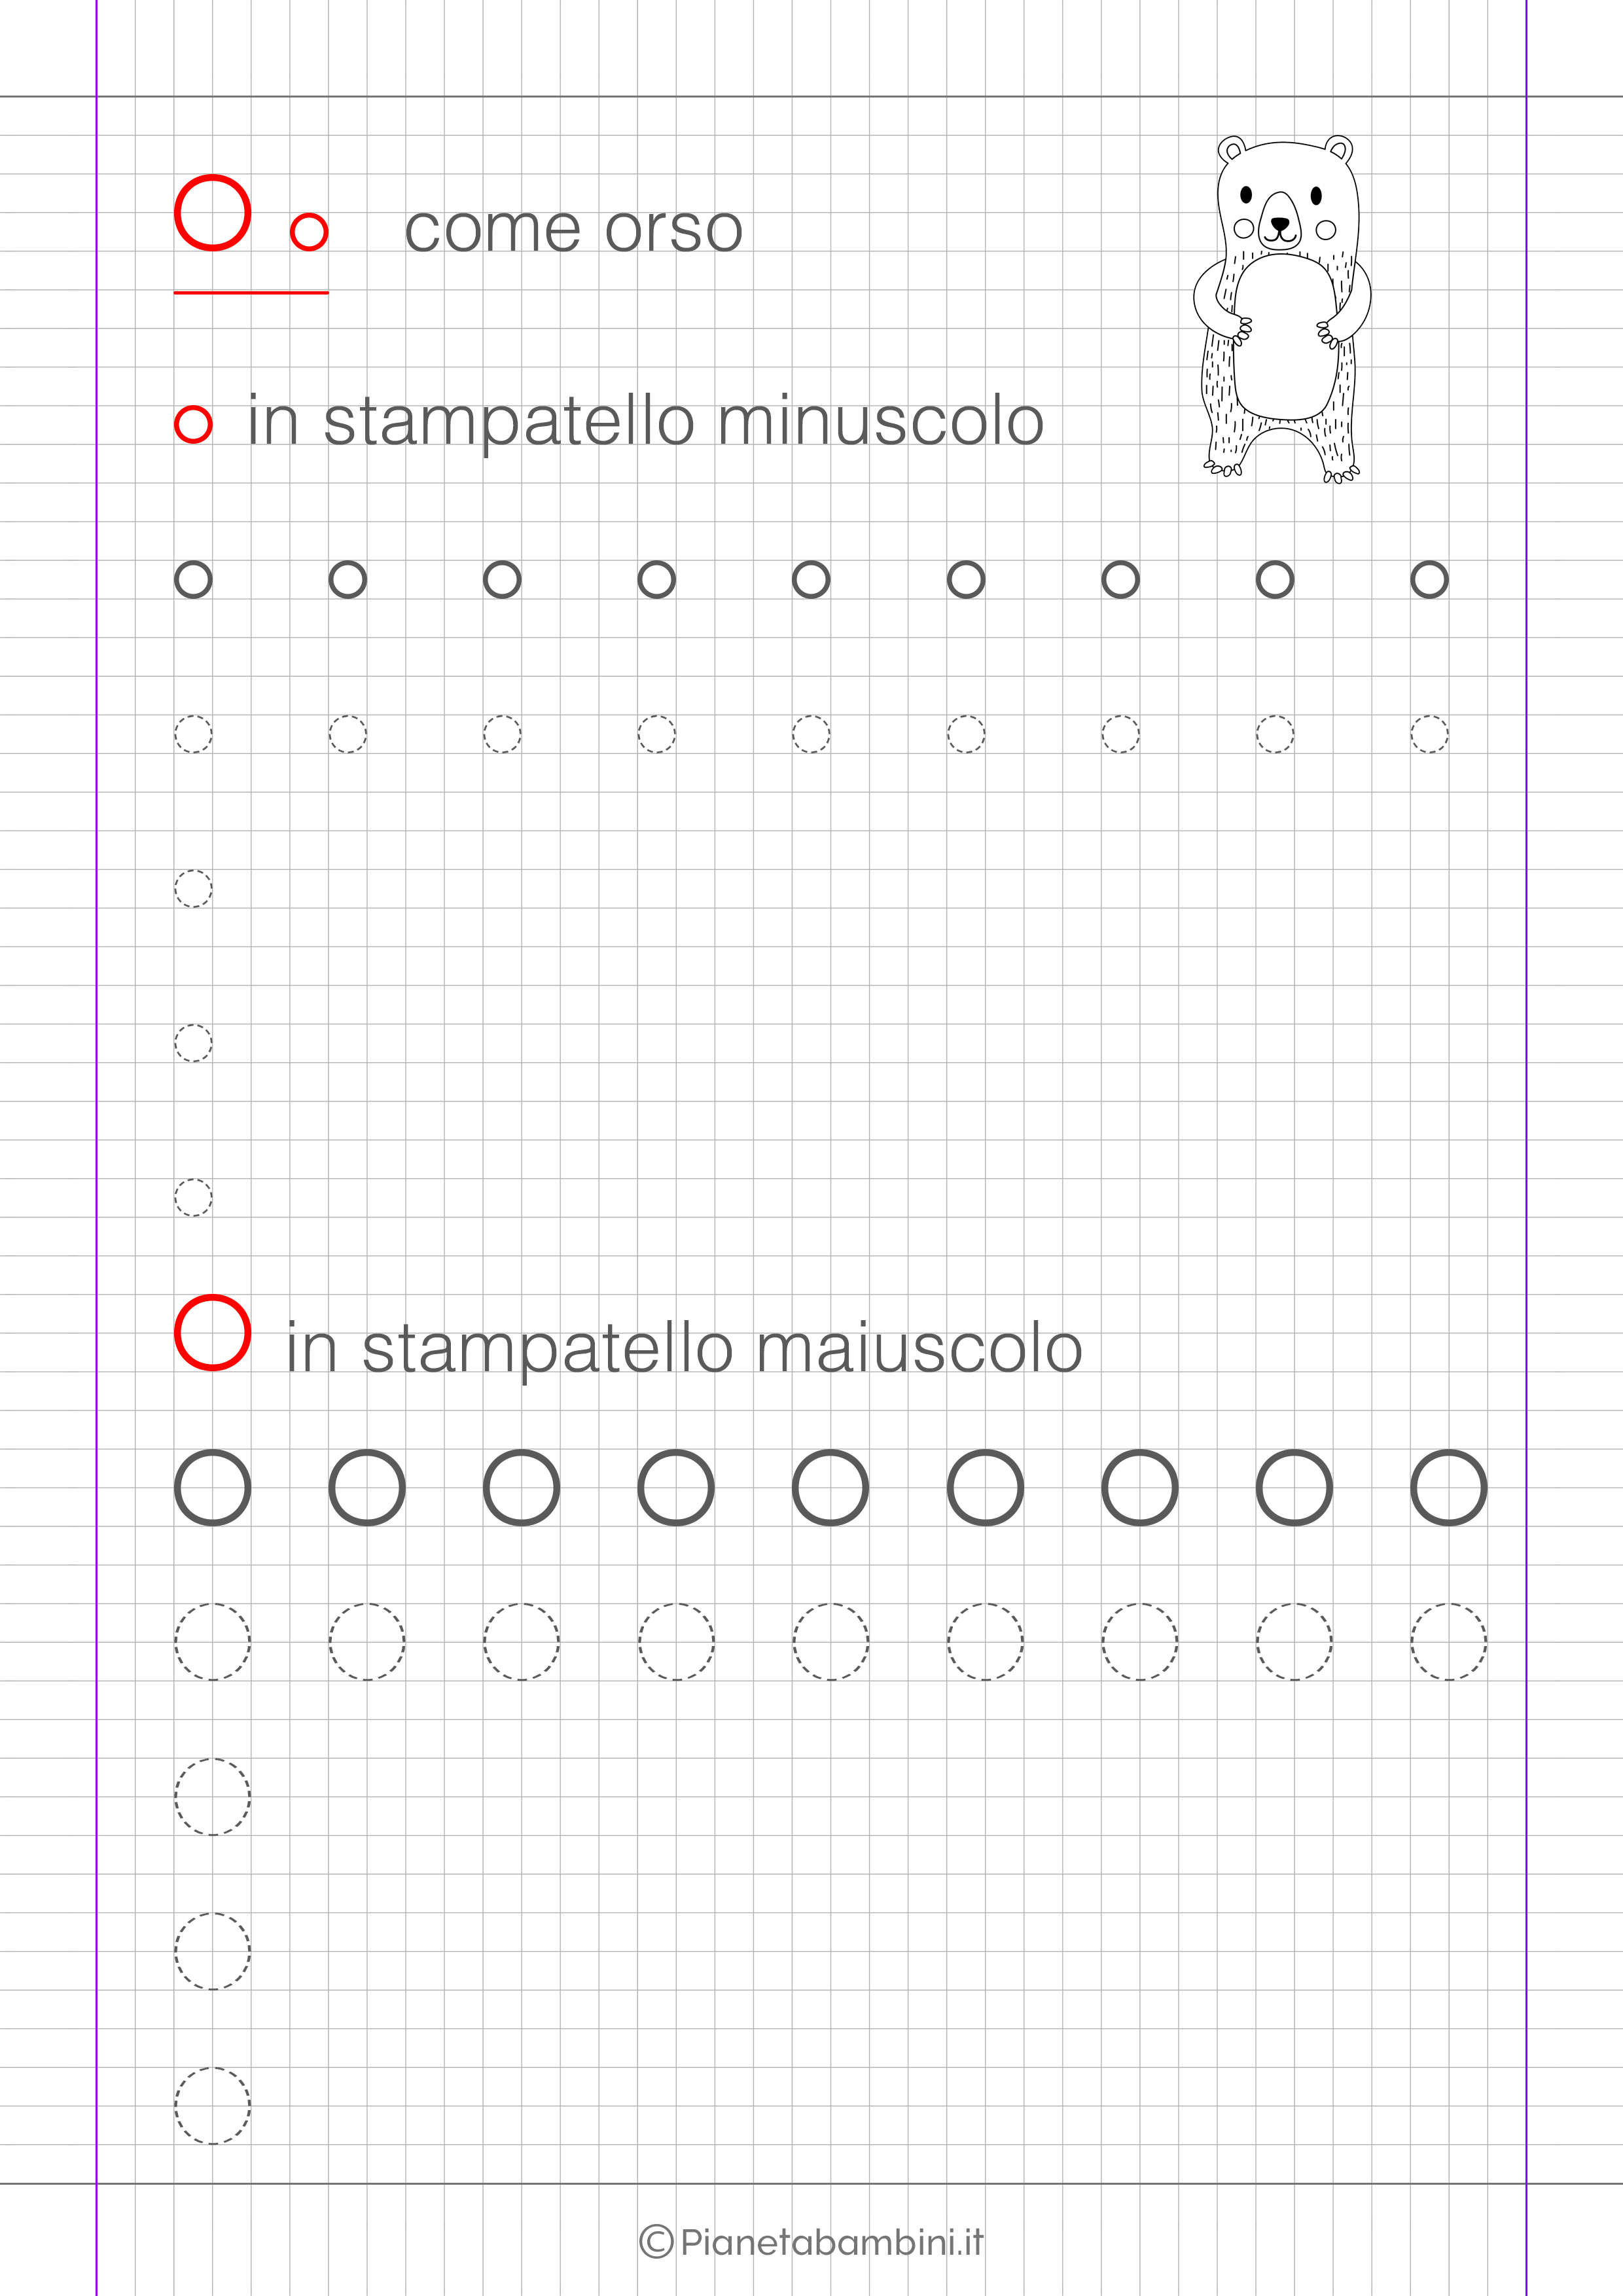
Task: Click the last solid lowercase o in the row
Action: [1429, 580]
